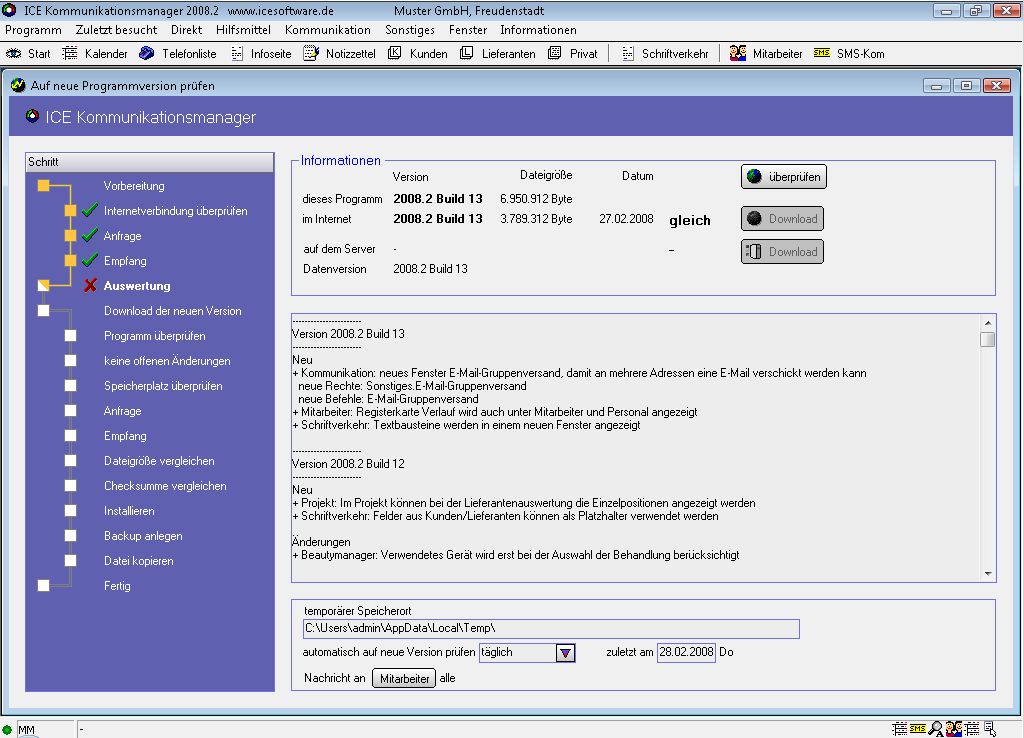The image size is (1024, 738).
Task: Open the Lieferanten toolbar icon
Action: point(467,54)
